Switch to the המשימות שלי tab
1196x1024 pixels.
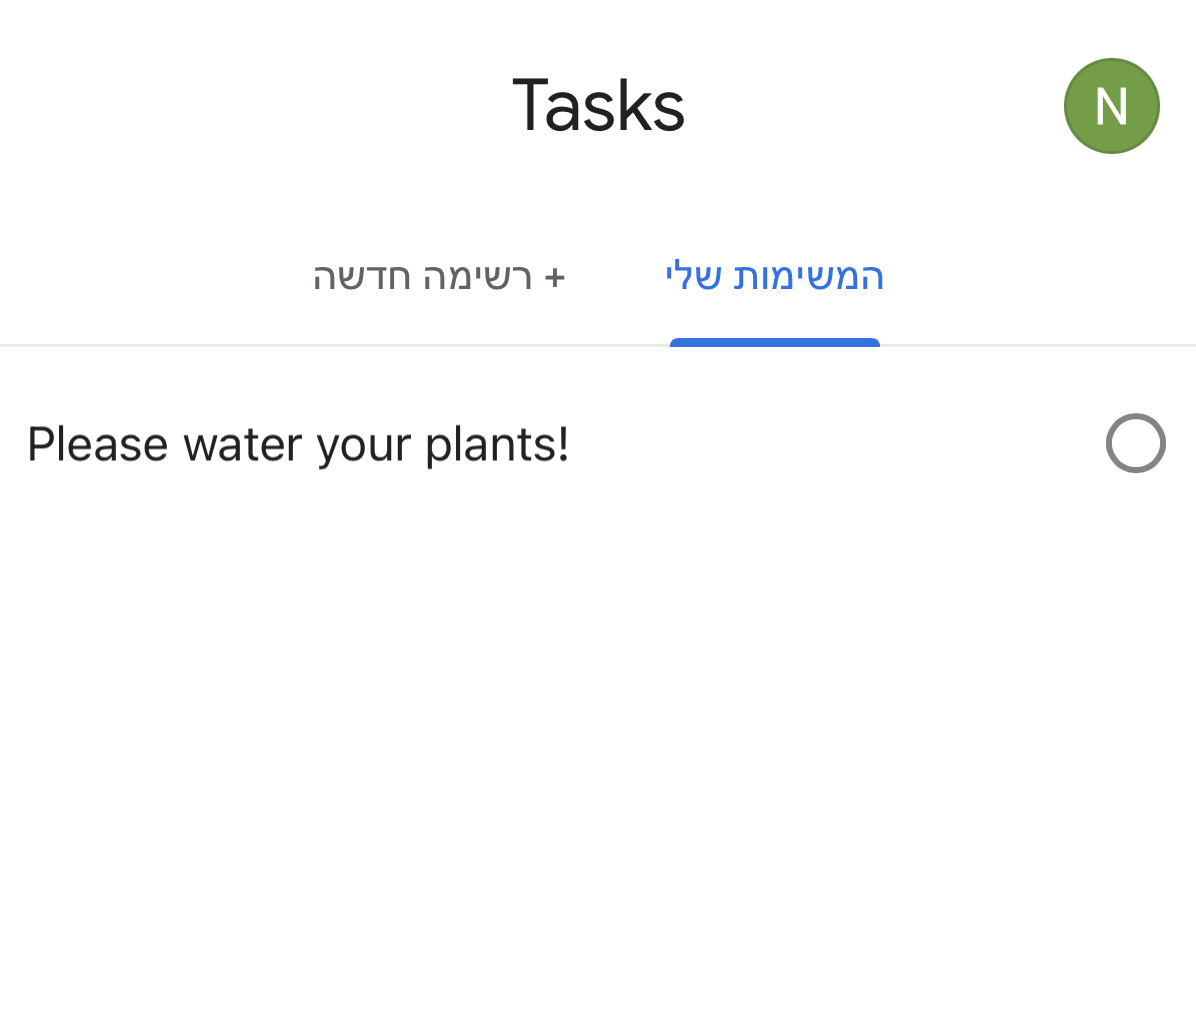point(774,277)
